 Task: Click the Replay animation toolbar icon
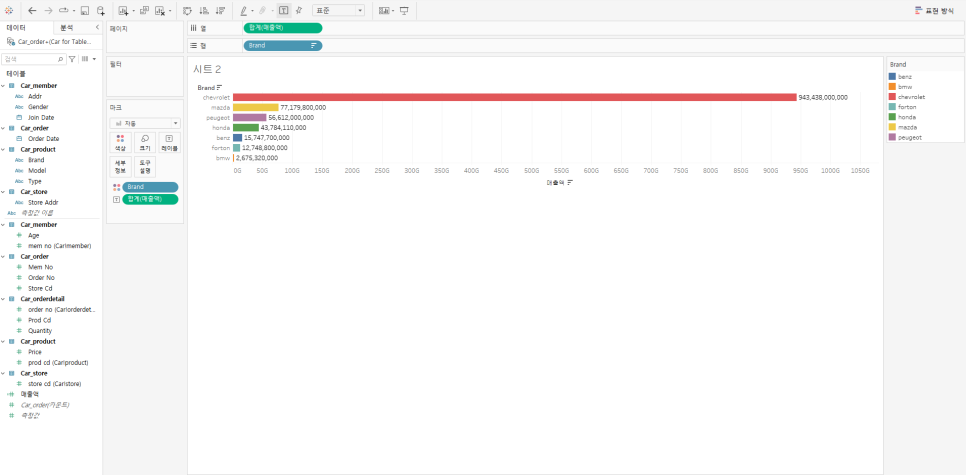tap(63, 10)
